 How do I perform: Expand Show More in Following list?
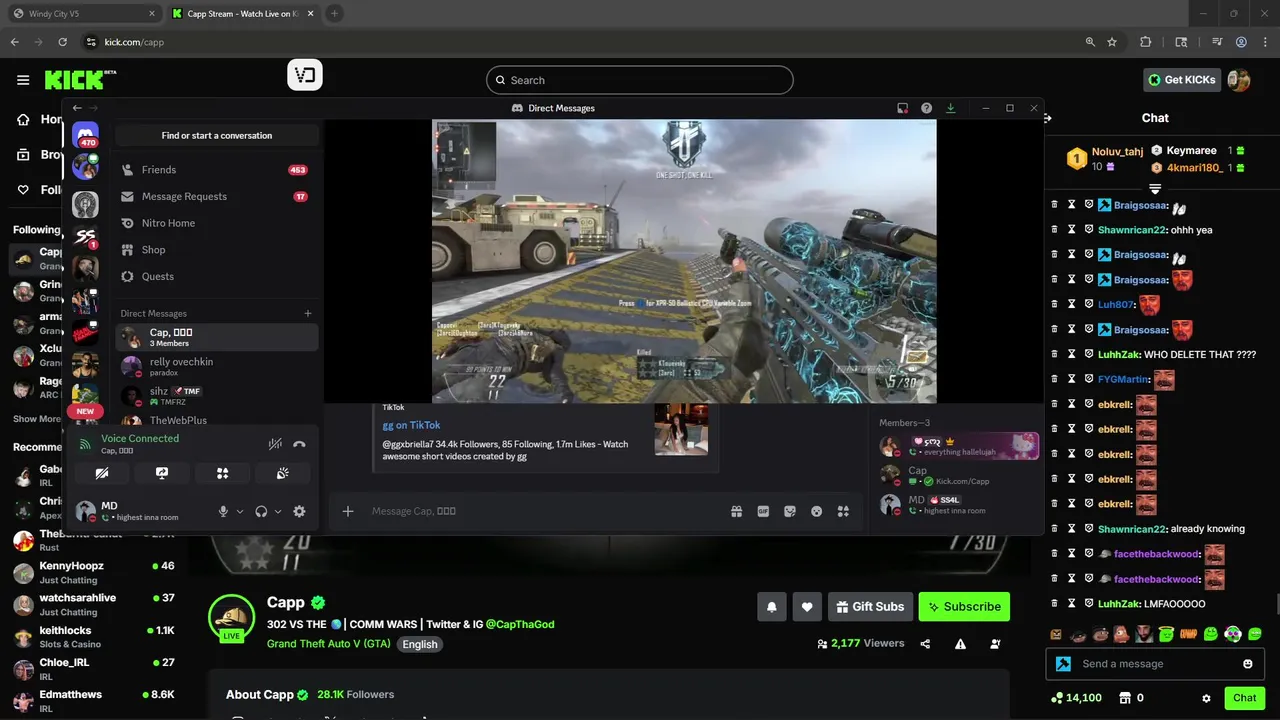(x=37, y=419)
